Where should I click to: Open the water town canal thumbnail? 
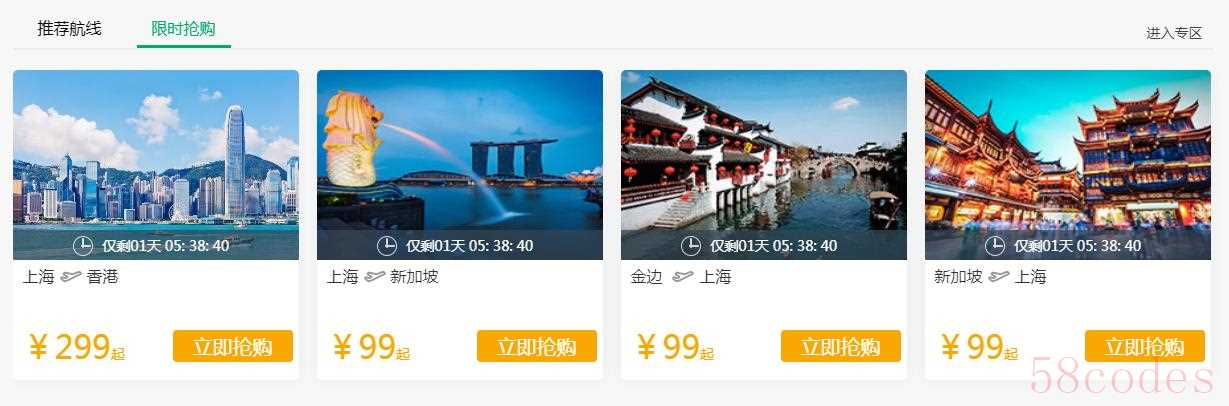pyautogui.click(x=764, y=165)
